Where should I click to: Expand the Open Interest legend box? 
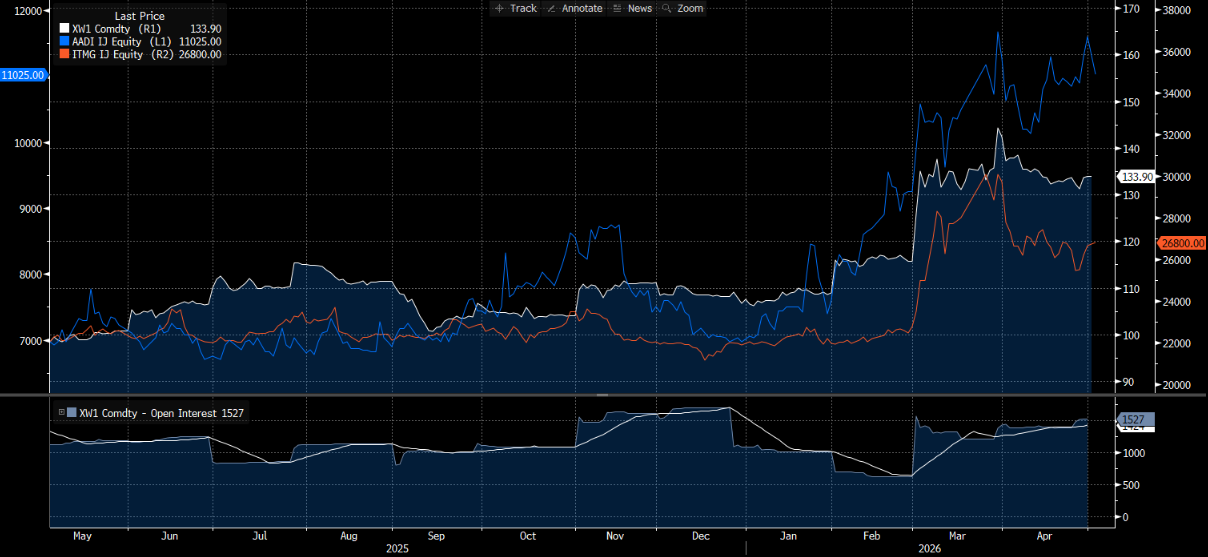[62, 412]
